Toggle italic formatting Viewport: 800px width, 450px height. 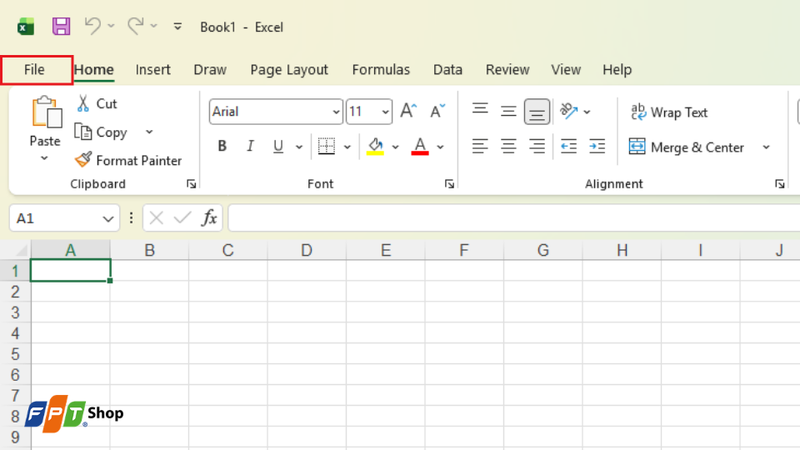pyautogui.click(x=250, y=146)
